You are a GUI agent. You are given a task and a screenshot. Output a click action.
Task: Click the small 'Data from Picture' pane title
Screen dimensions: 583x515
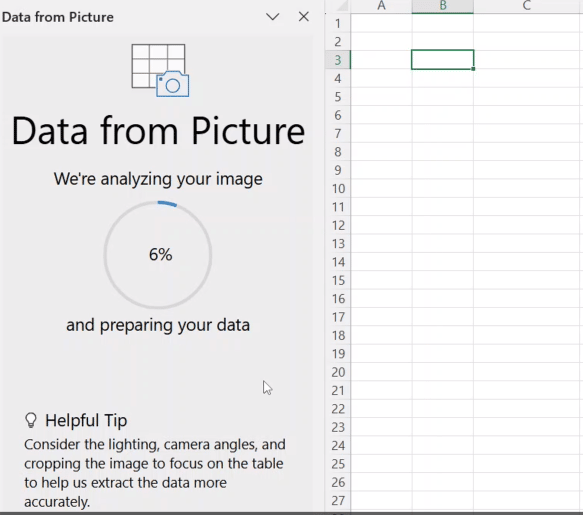(x=58, y=17)
